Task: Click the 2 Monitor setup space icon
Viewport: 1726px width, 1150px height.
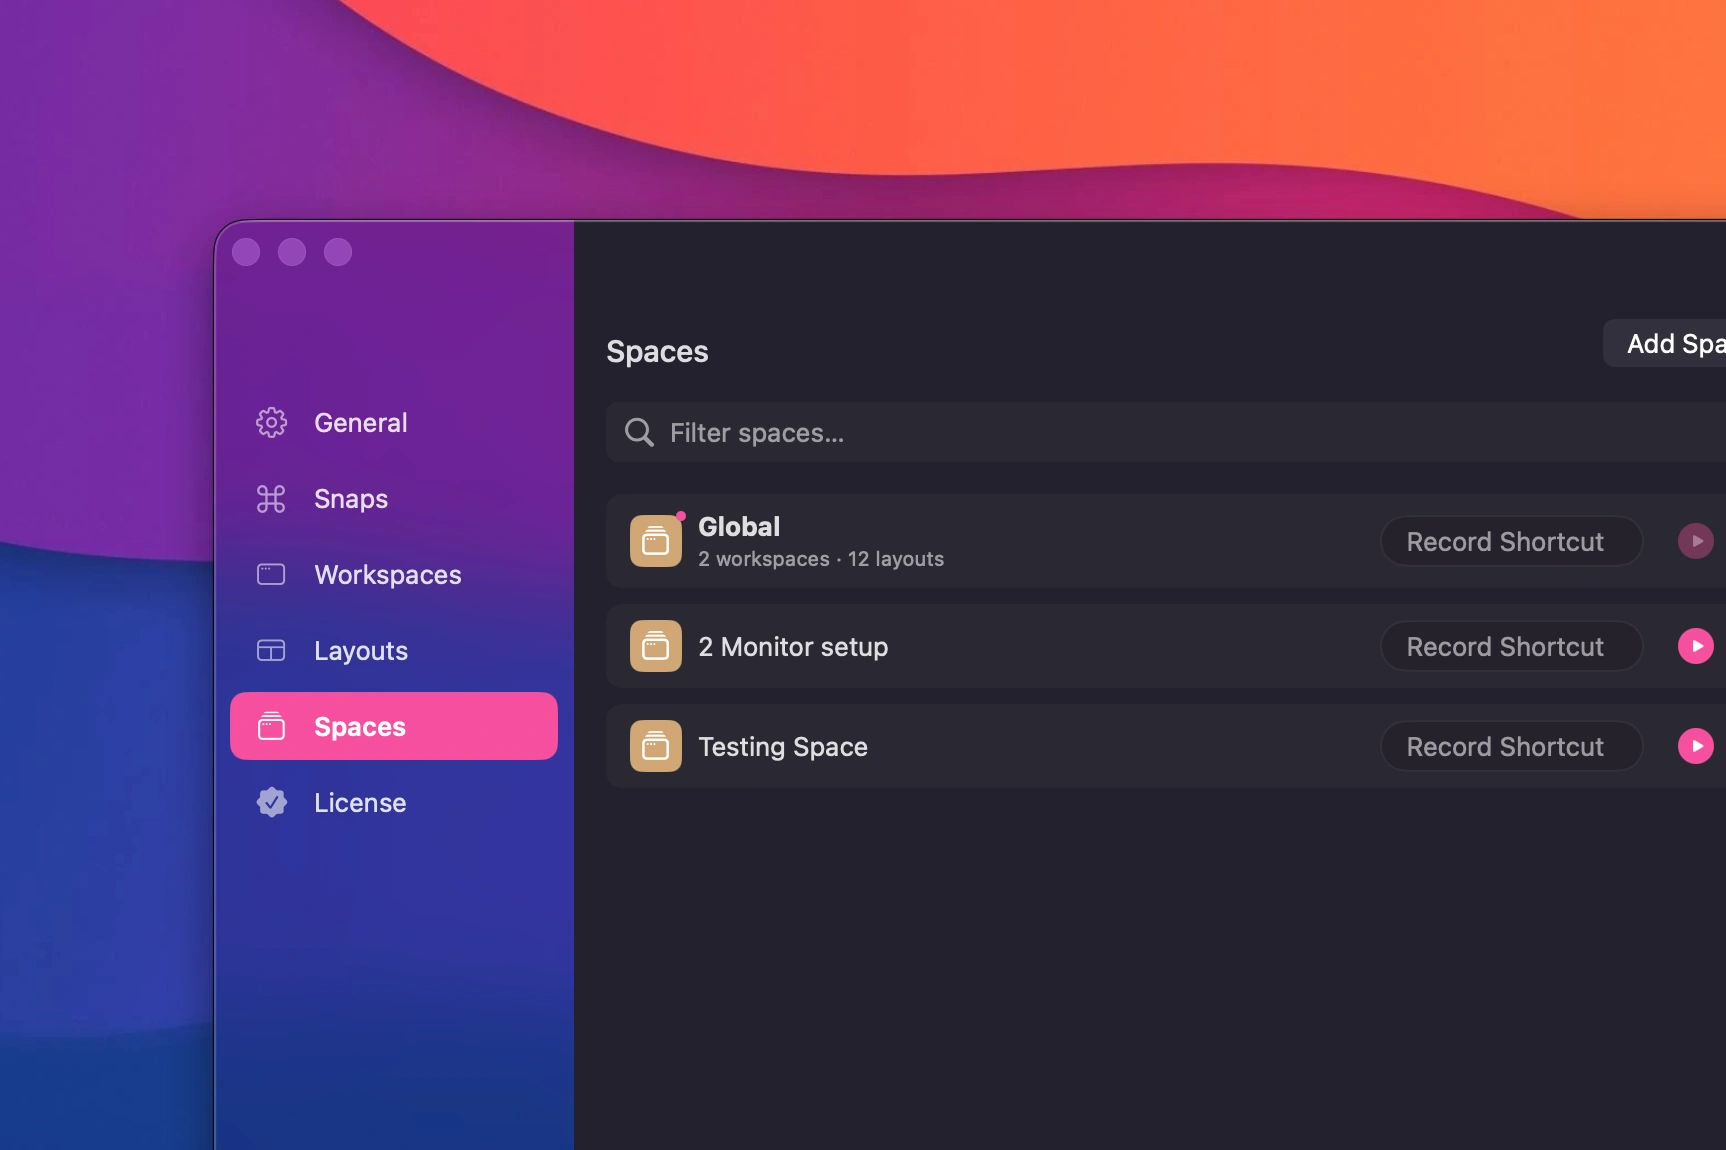Action: 656,646
